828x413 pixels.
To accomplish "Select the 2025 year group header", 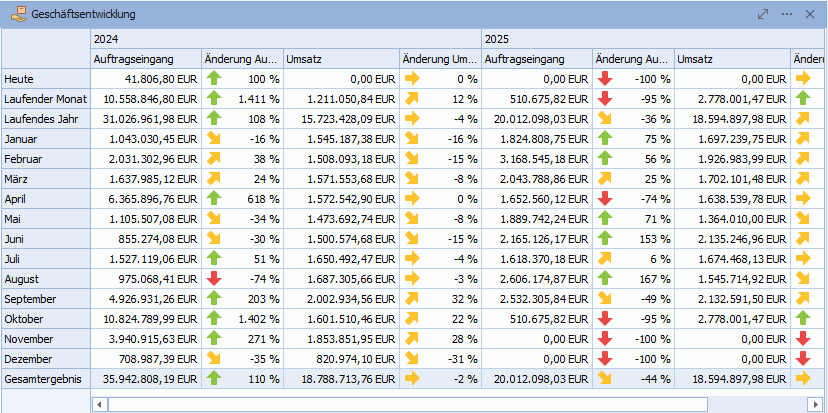I will pos(496,39).
